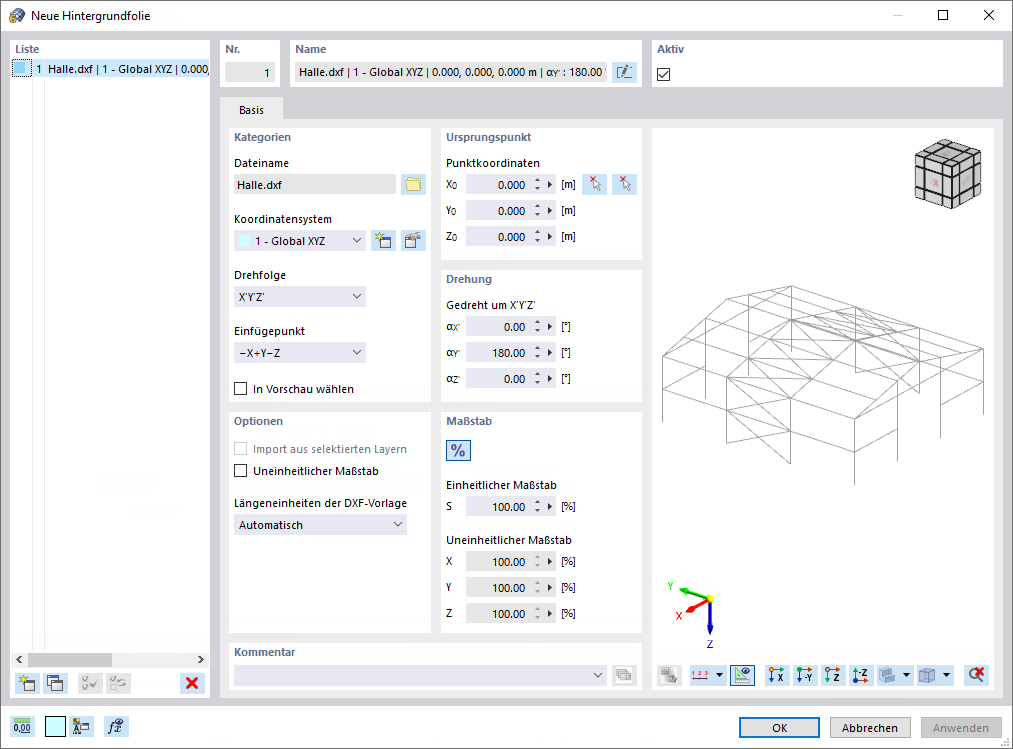This screenshot has height=749, width=1013.
Task: Click the Z0 stepper spinner arrows
Action: (x=538, y=237)
